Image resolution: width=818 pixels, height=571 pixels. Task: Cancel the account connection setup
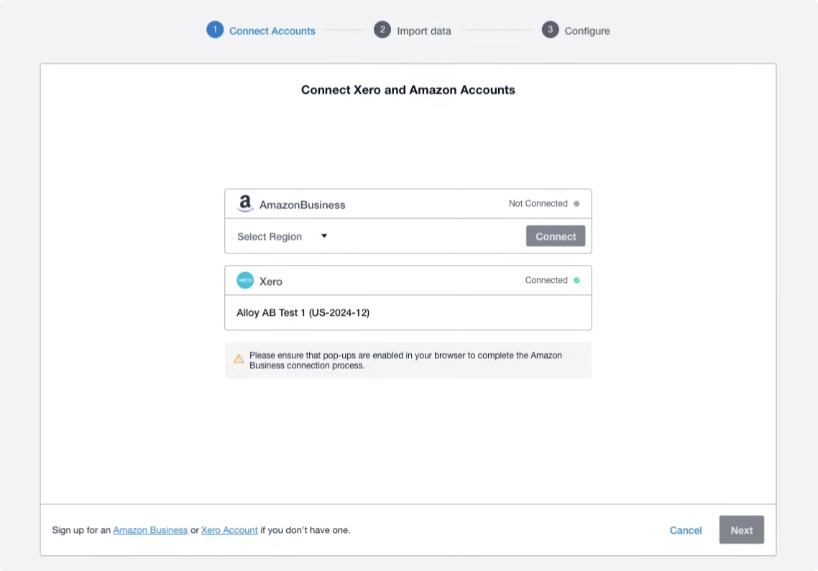point(685,530)
